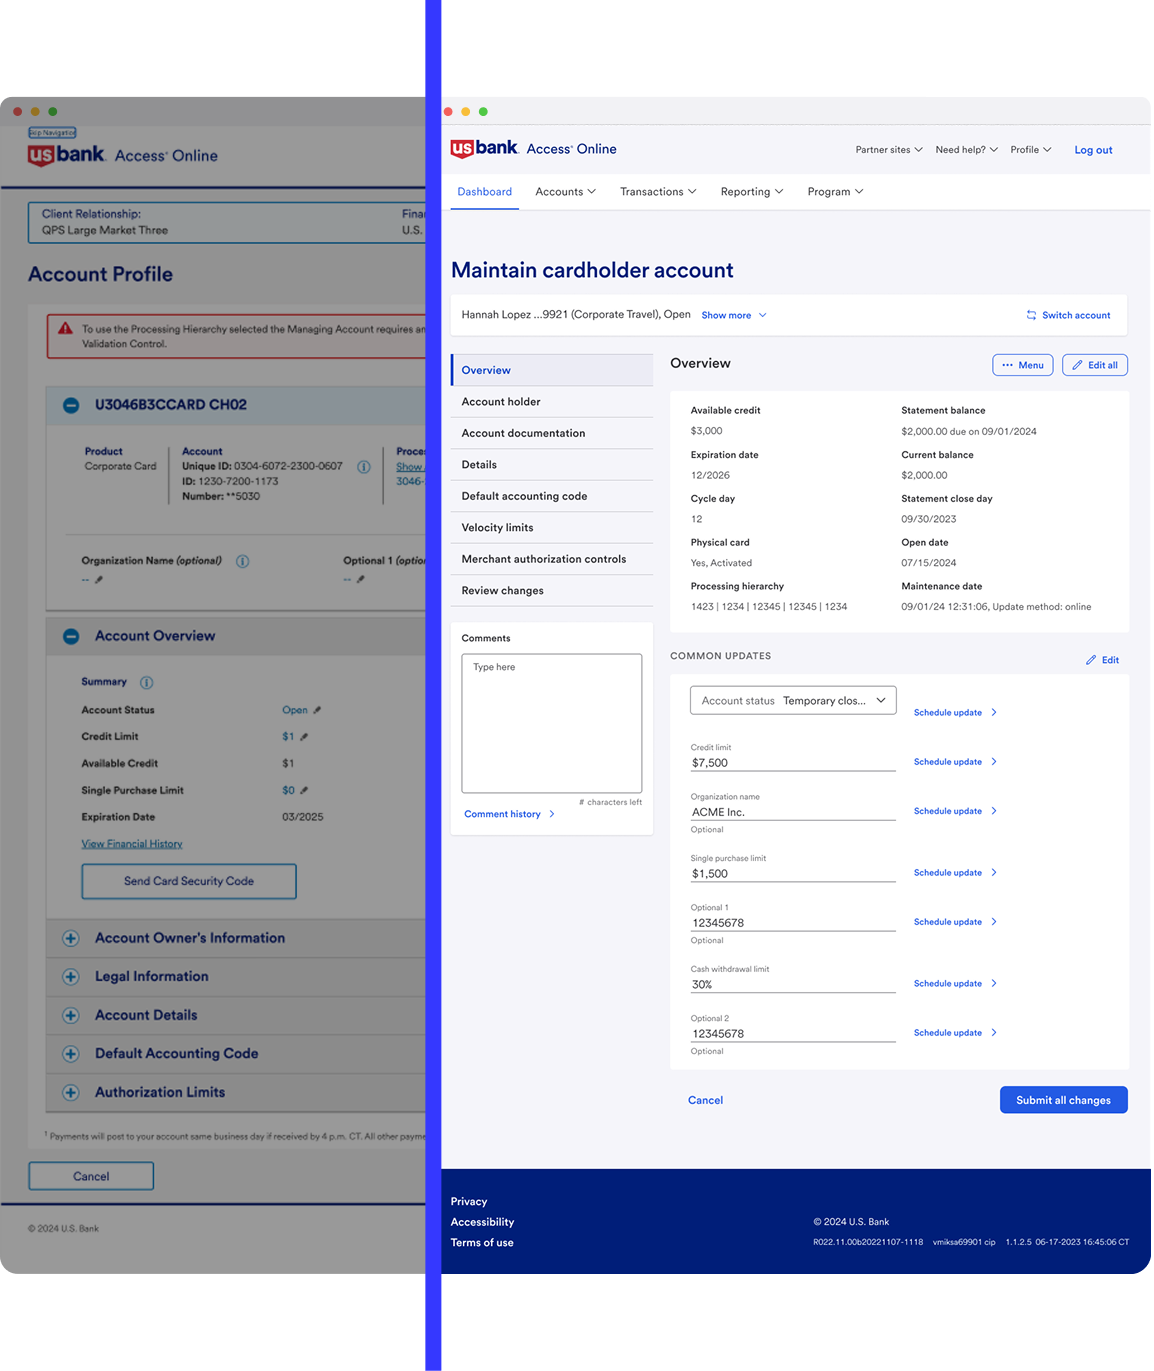Open Schedule update for Optional 1
Image resolution: width=1154 pixels, height=1371 pixels.
[x=955, y=922]
